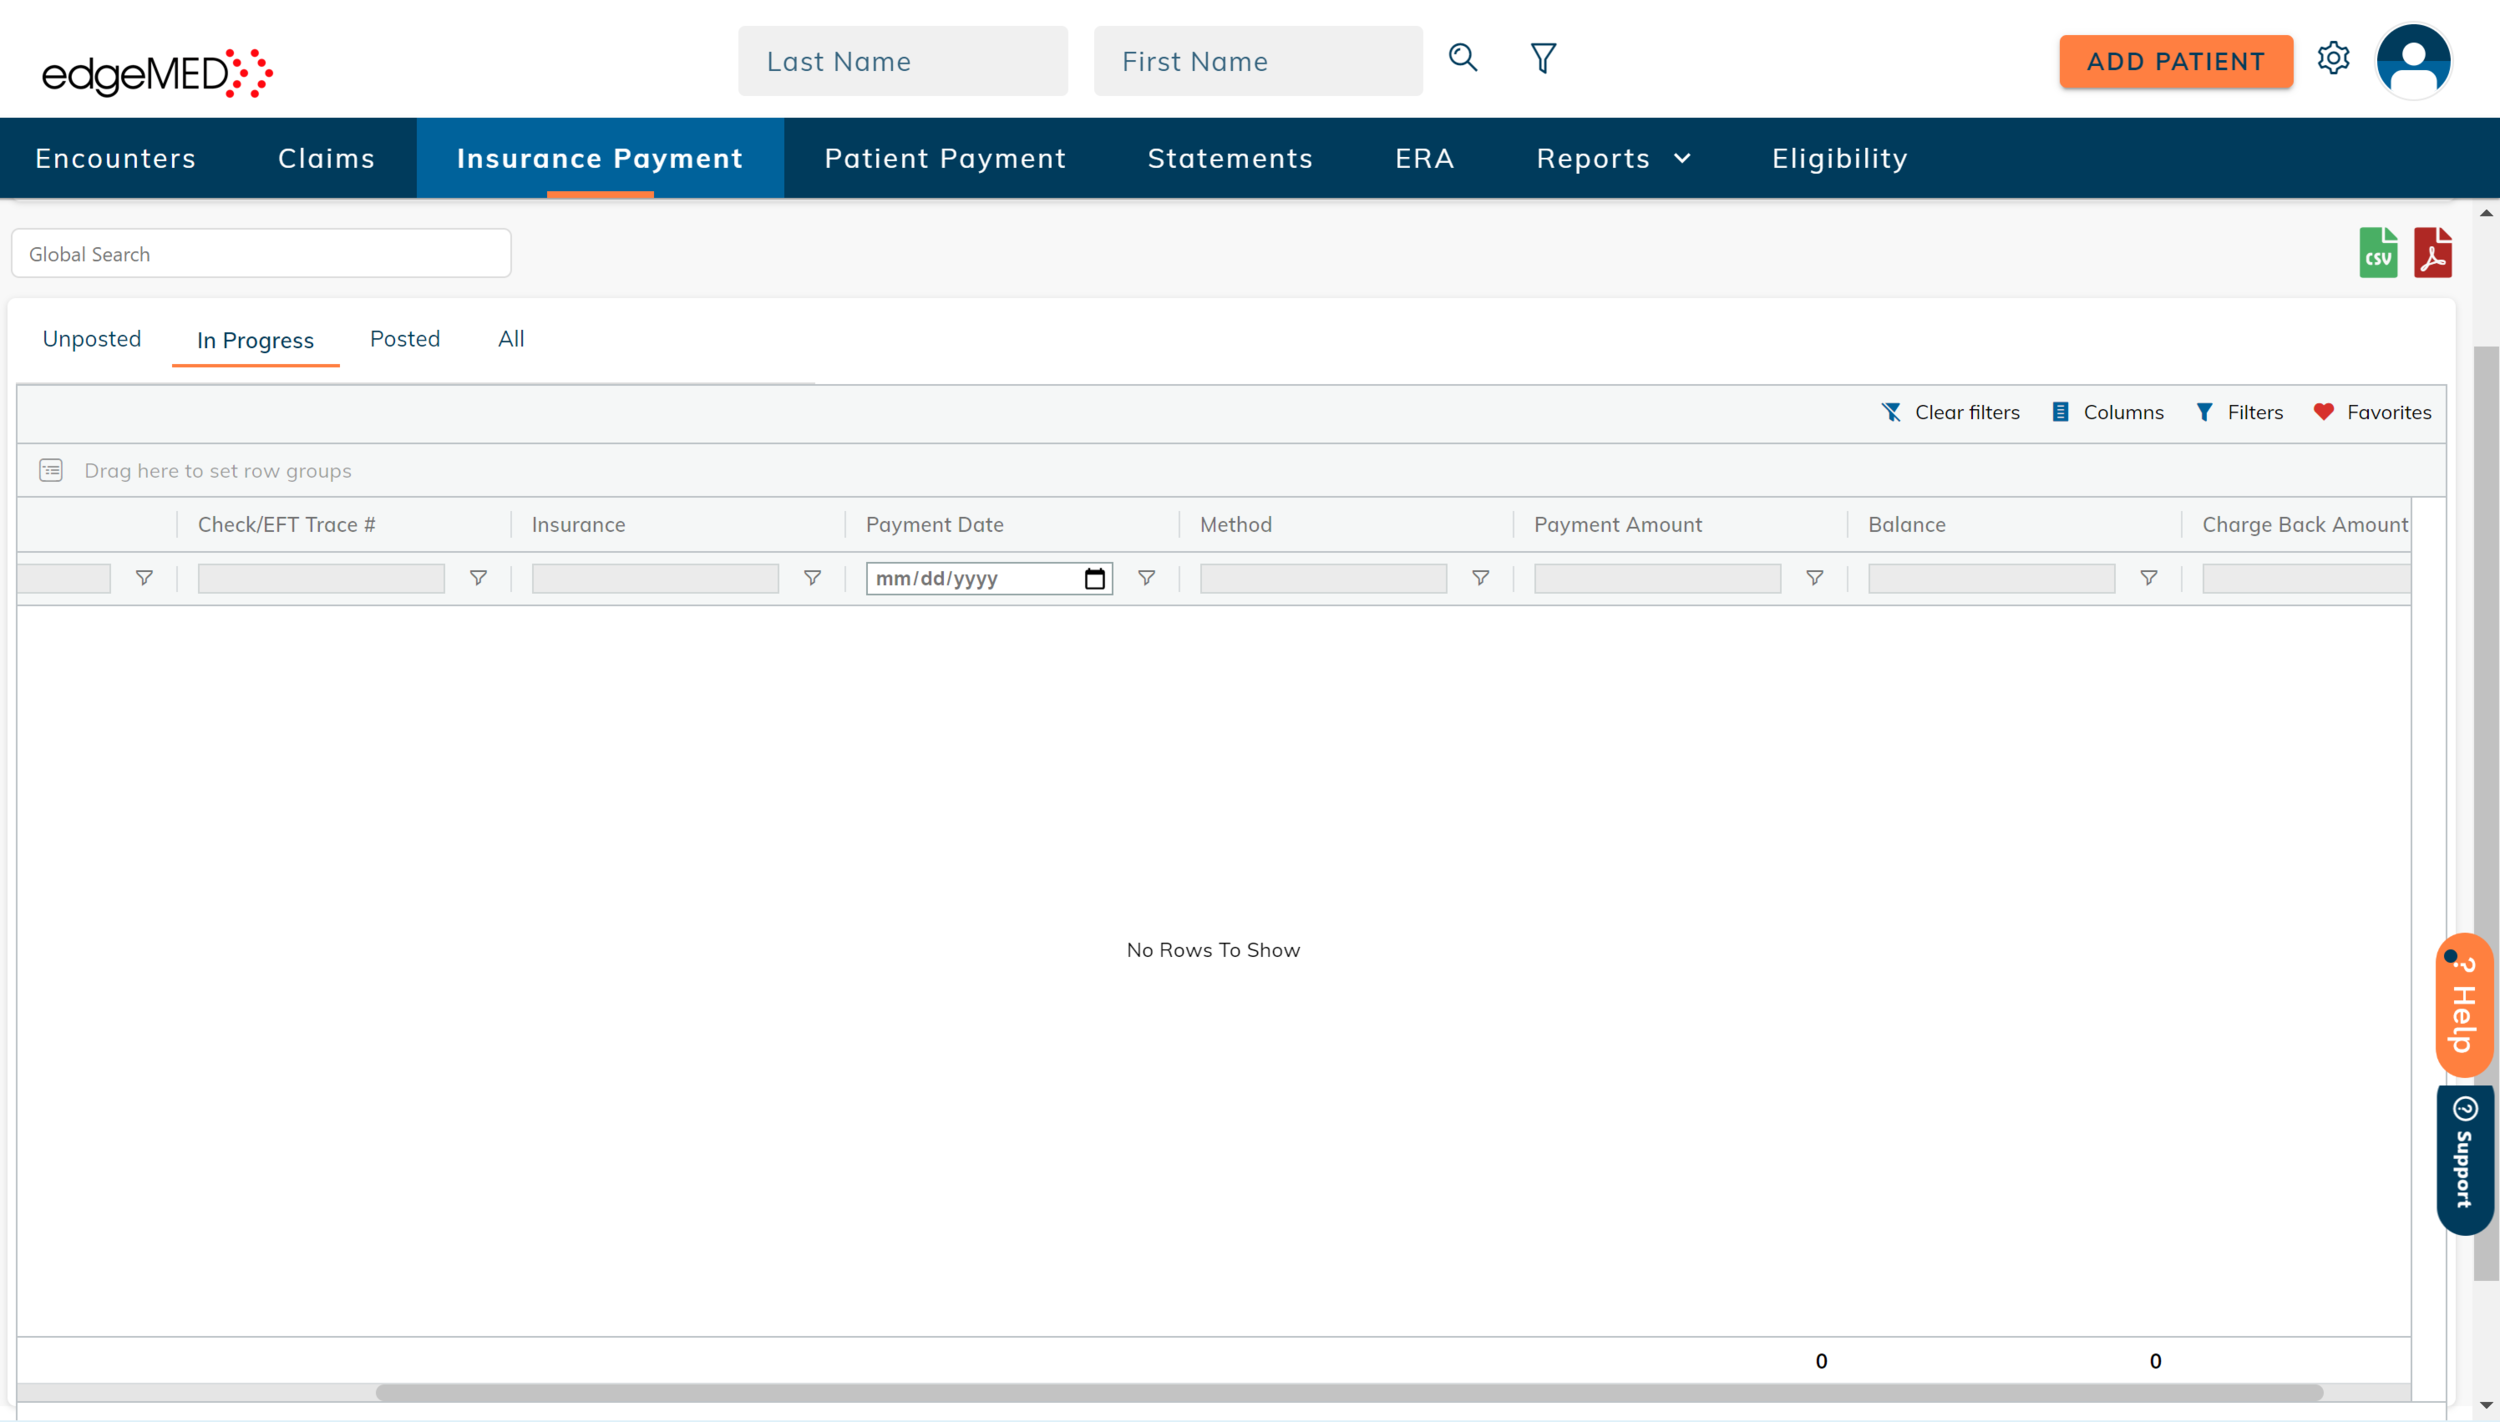Open the Check/EFT Trace # filter options

pos(478,578)
